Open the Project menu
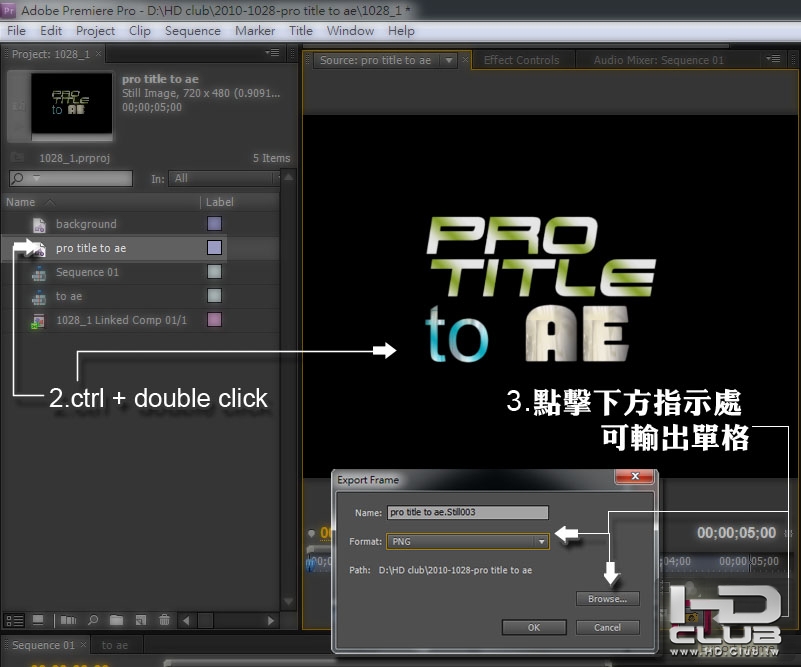 pyautogui.click(x=96, y=31)
